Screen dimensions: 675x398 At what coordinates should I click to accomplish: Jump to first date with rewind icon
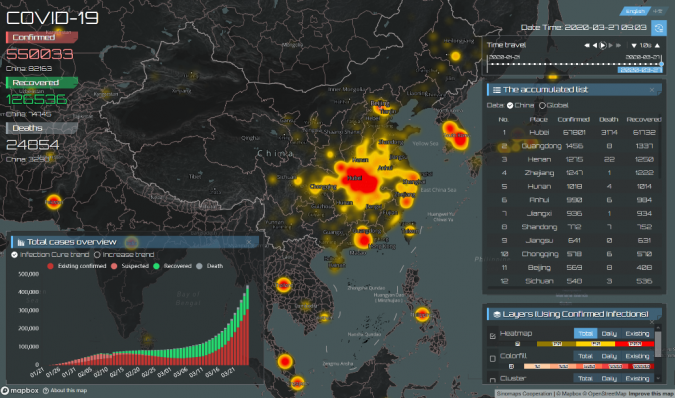point(586,45)
